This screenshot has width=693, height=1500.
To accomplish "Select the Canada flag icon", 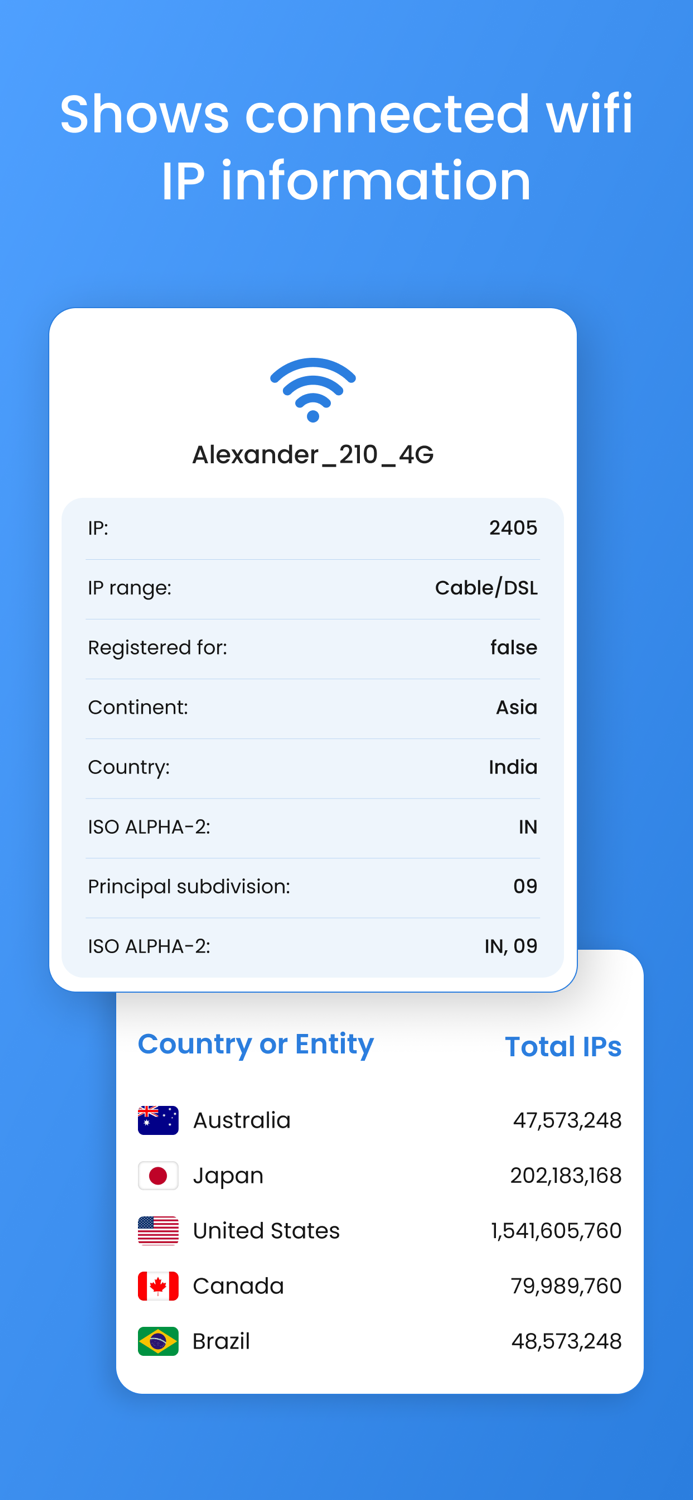I will [158, 1285].
